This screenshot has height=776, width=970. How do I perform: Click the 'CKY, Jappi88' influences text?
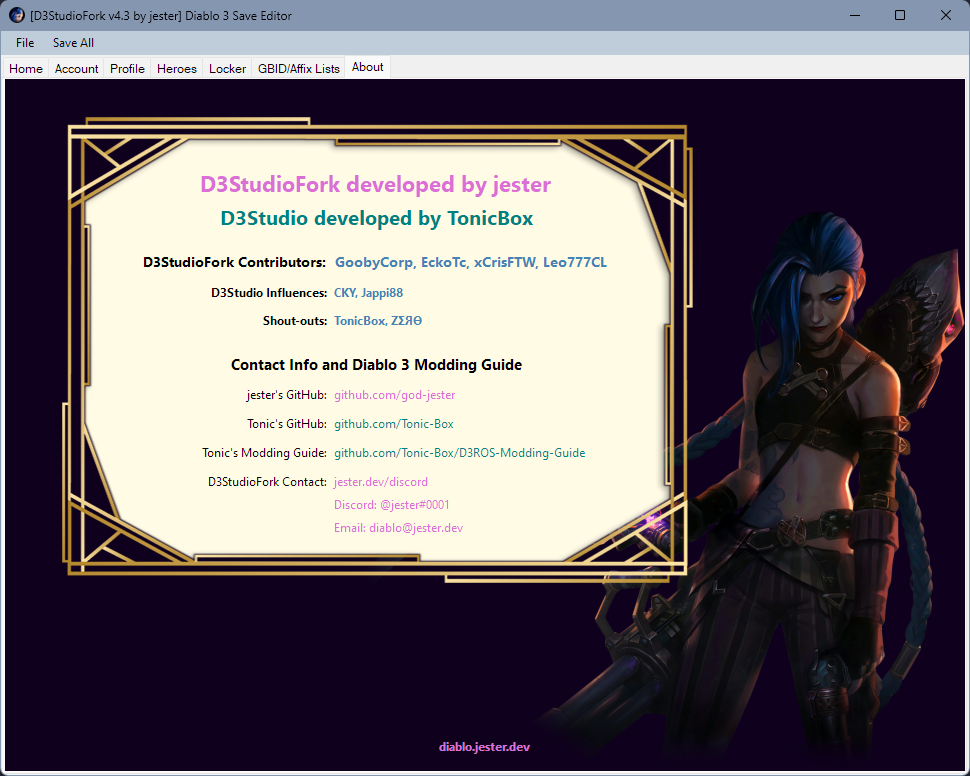click(x=369, y=293)
